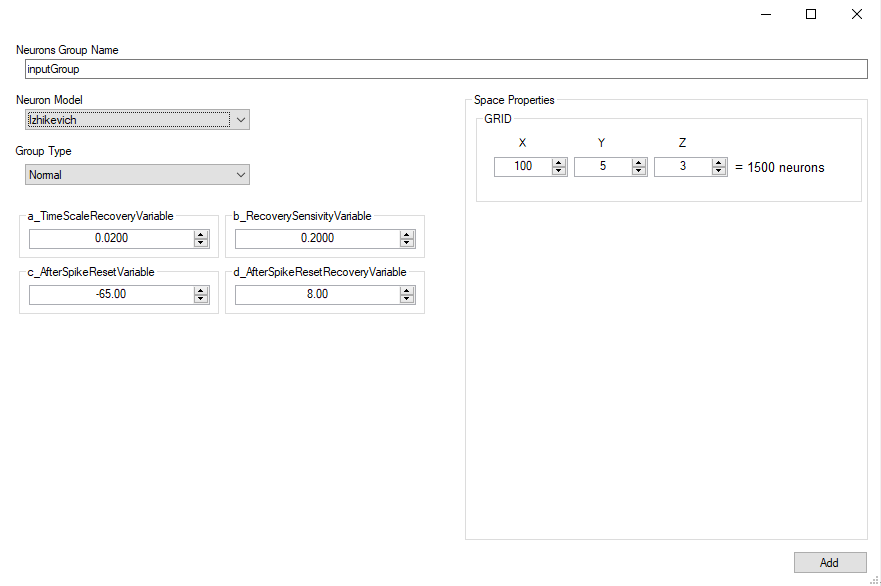Increment the grid Z value
The image size is (881, 586).
point(719,163)
